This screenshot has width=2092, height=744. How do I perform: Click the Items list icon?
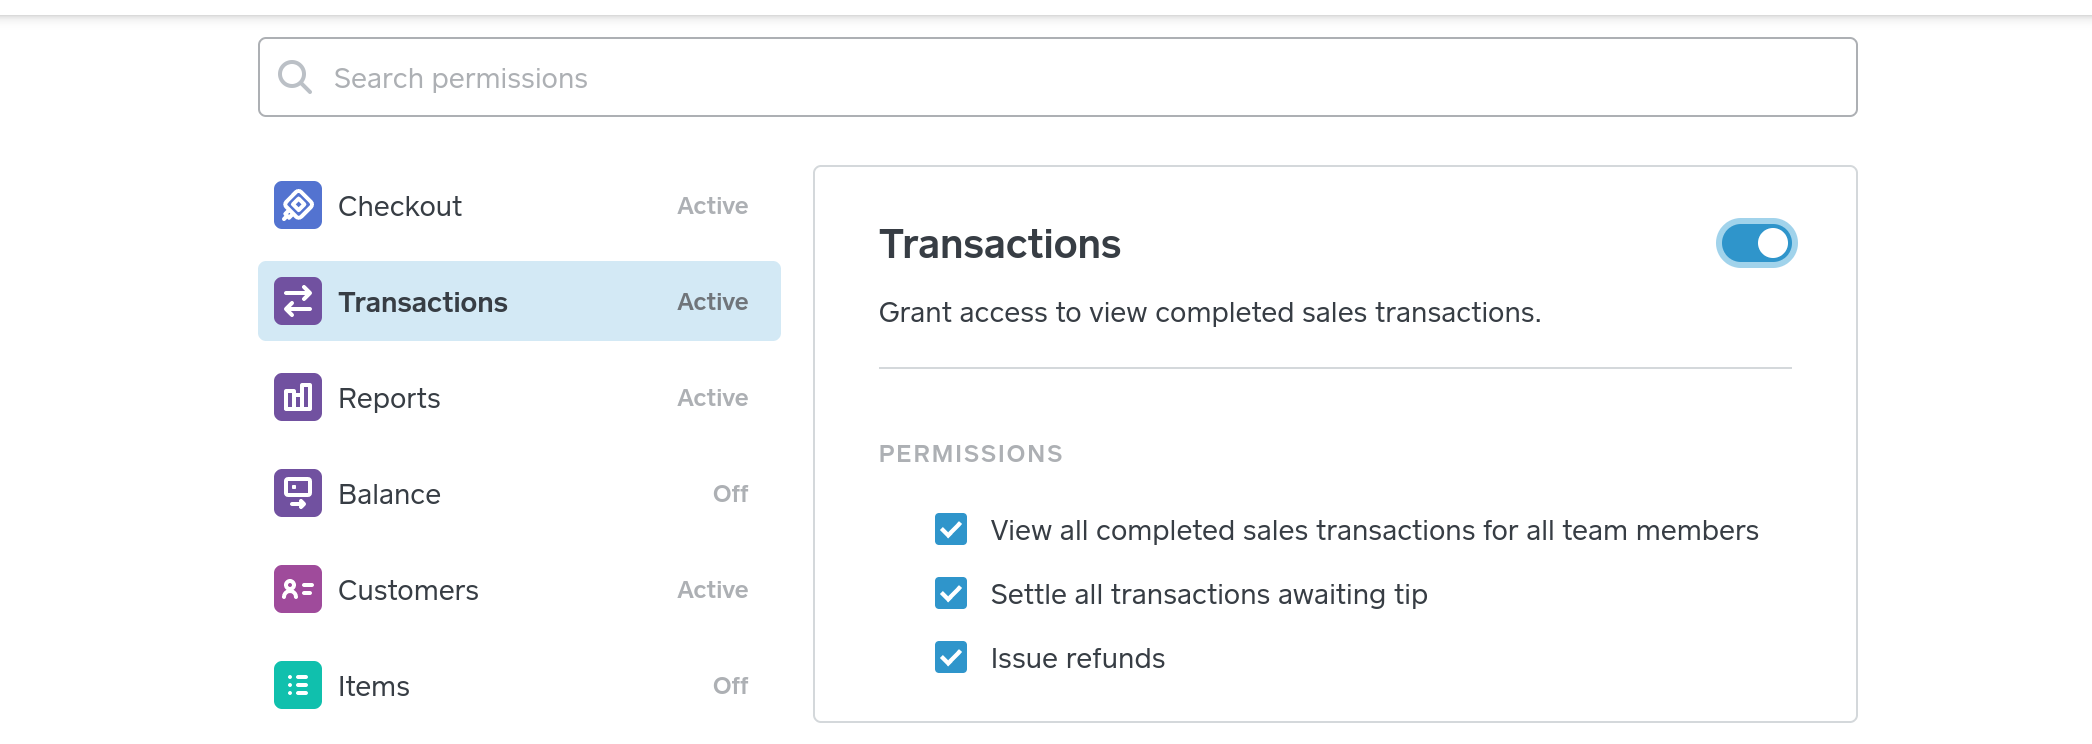pos(298,685)
